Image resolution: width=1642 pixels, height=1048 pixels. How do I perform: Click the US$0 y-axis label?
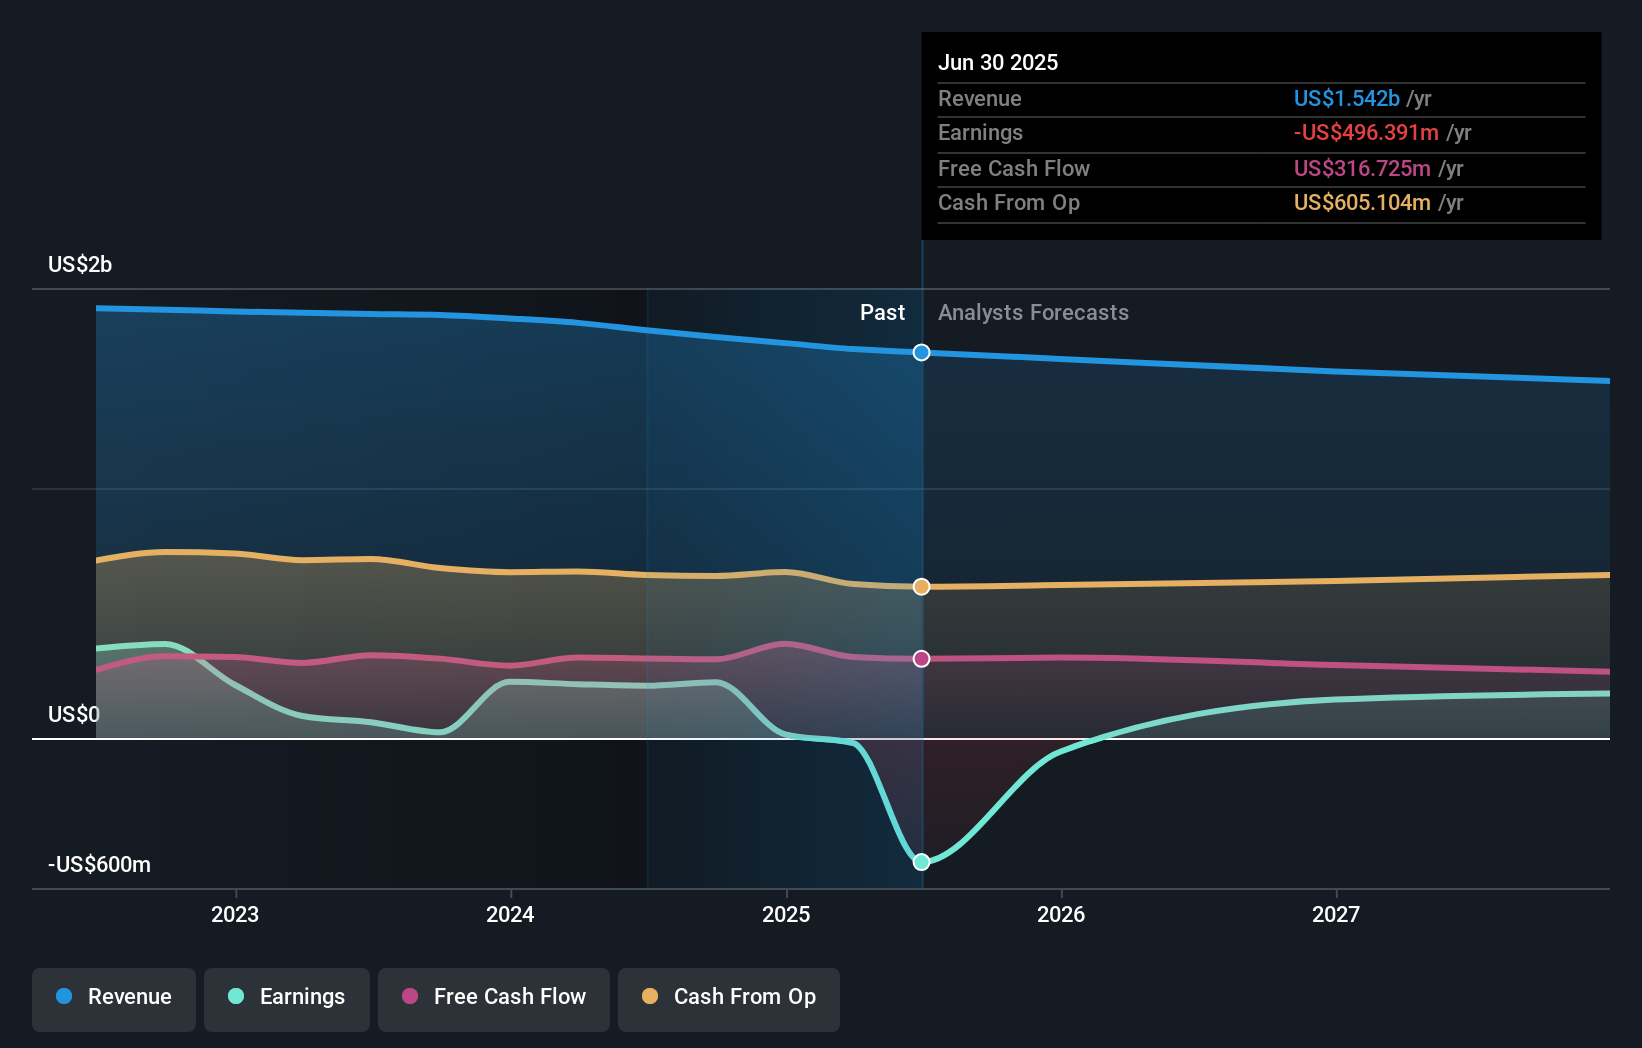coord(74,714)
